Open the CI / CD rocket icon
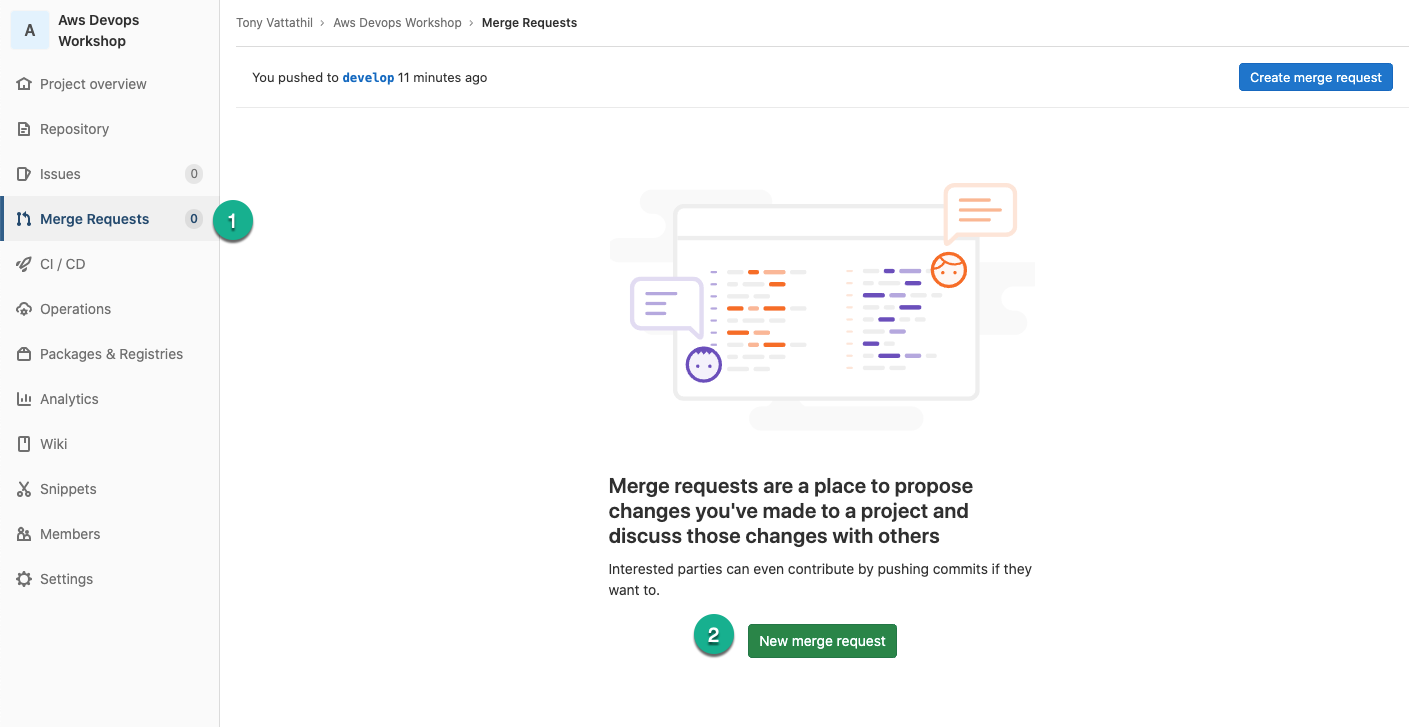 (x=25, y=264)
